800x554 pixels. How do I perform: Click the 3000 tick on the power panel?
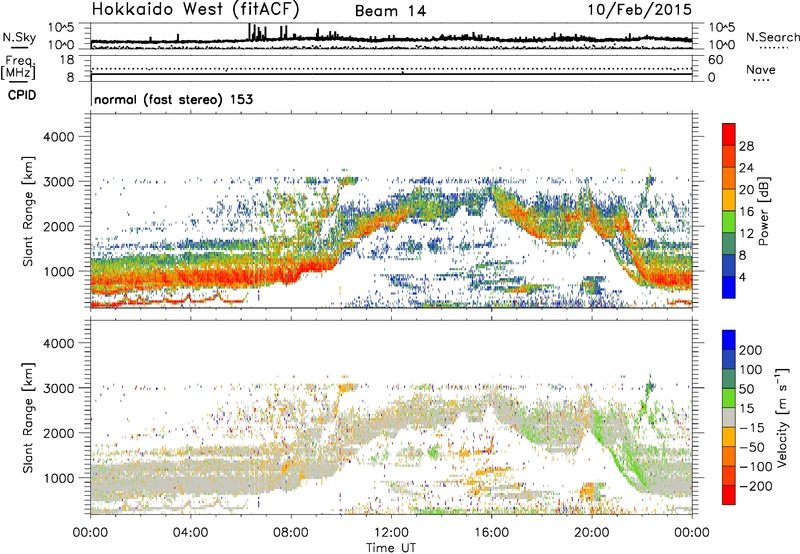pyautogui.click(x=59, y=182)
